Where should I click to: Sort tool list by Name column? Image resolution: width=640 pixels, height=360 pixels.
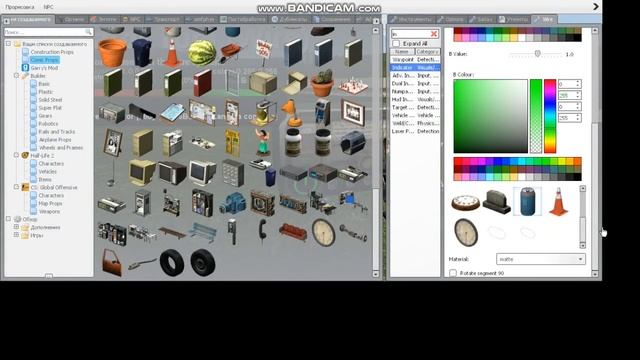(x=402, y=51)
